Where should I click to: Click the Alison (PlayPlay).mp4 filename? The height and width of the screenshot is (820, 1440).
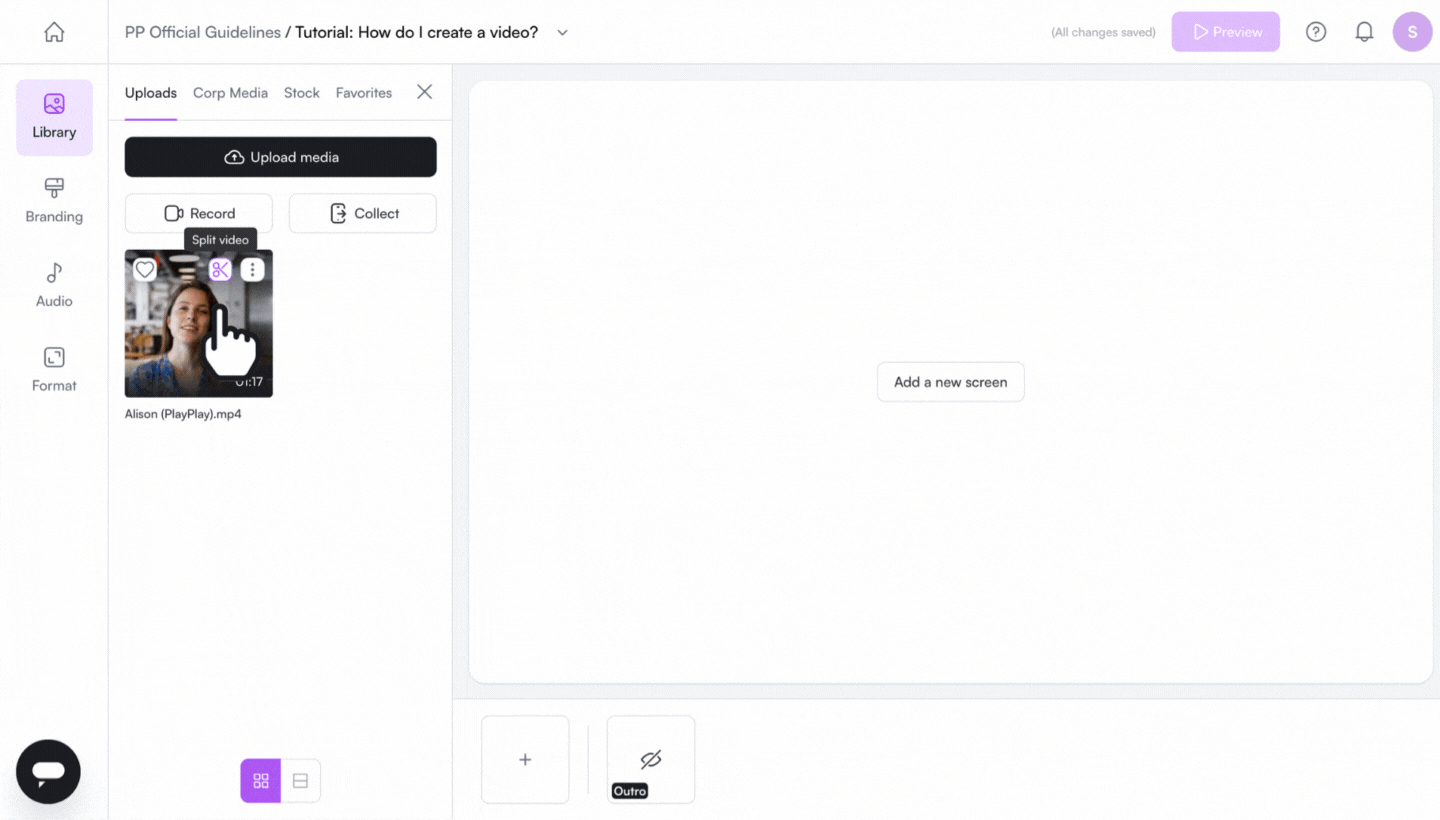183,414
